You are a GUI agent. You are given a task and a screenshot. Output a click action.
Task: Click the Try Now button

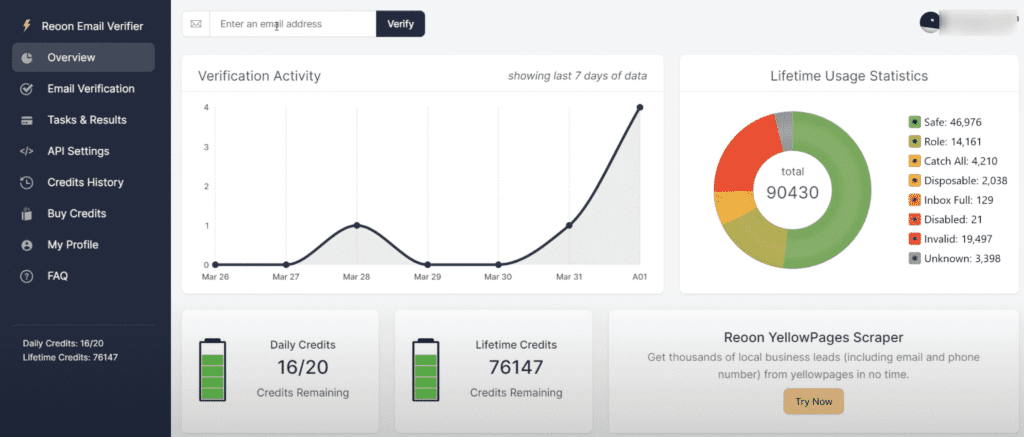[813, 401]
